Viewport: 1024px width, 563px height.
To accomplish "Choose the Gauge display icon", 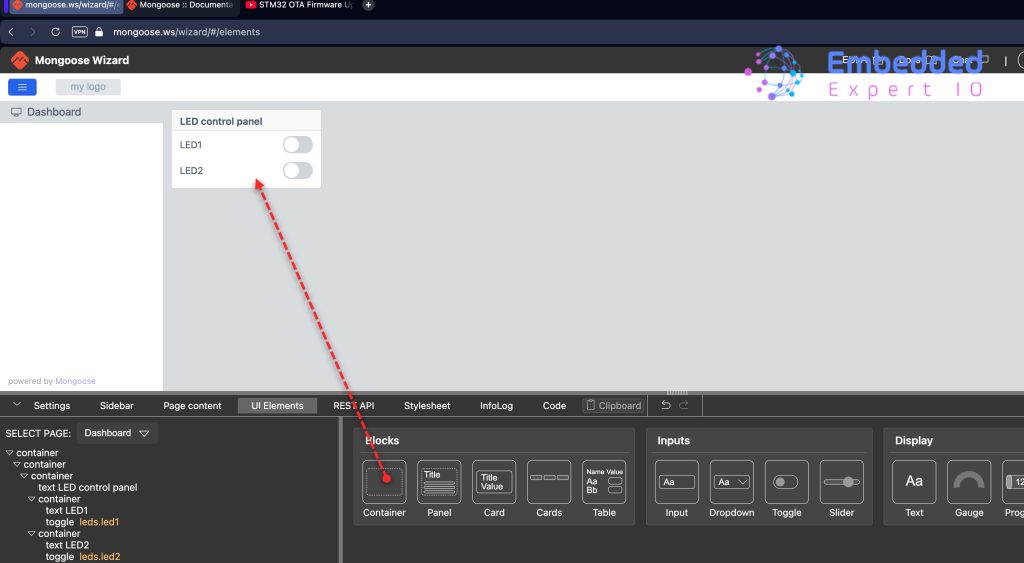I will pos(969,482).
